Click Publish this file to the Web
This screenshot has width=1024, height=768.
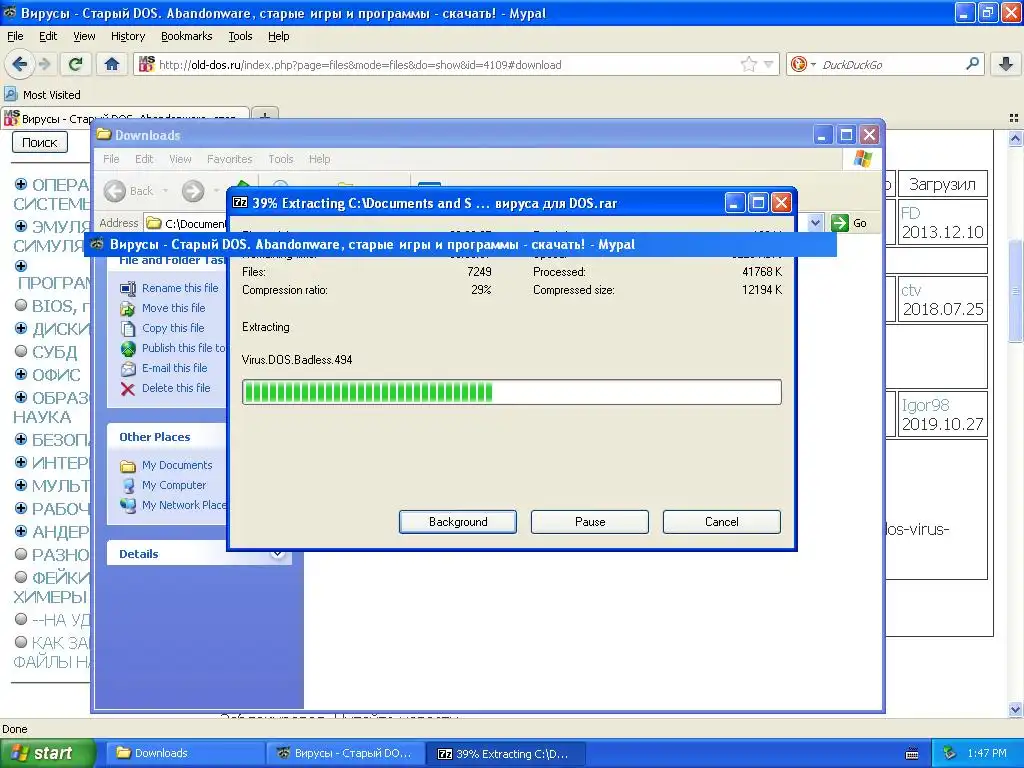click(x=184, y=348)
